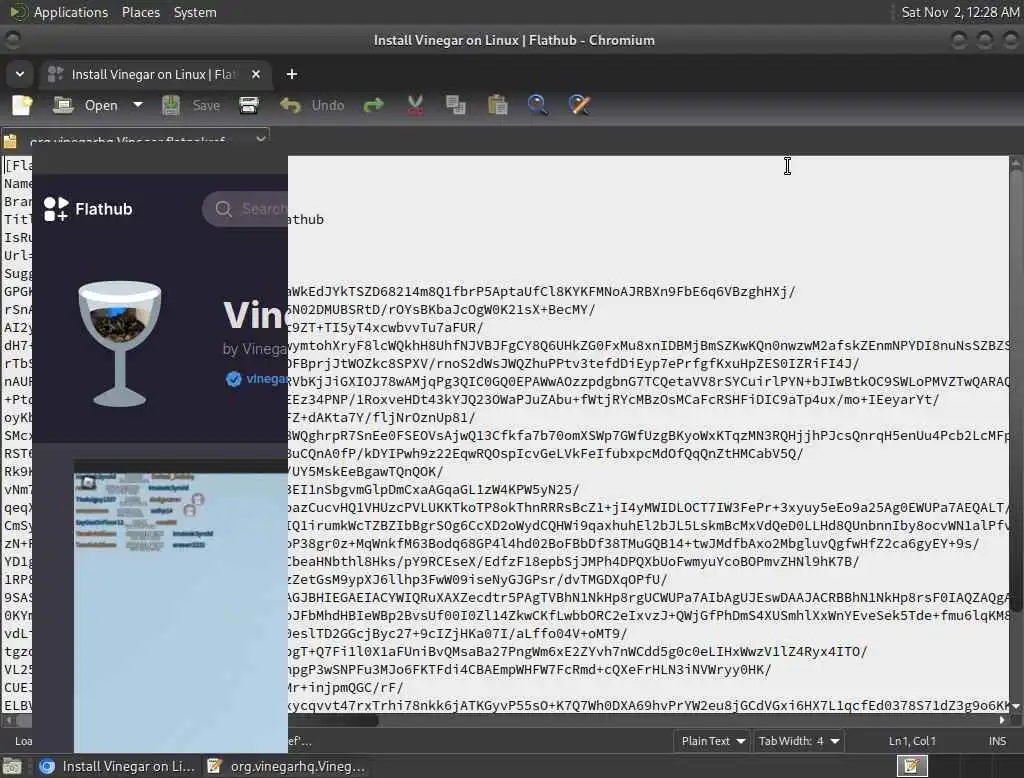Select the Install Vinegar on Linux browser tab
The width and height of the screenshot is (1024, 778).
pyautogui.click(x=152, y=74)
